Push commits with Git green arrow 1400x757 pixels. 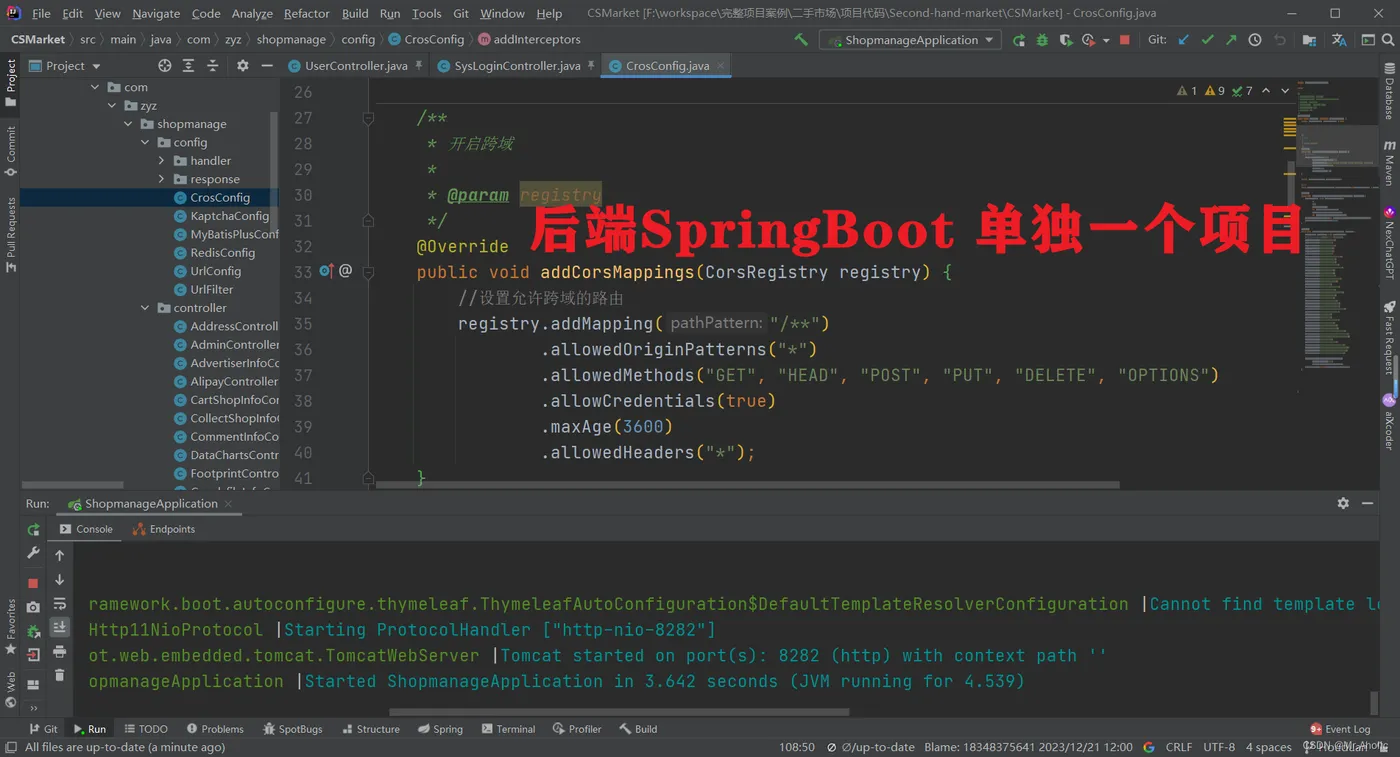coord(1231,40)
